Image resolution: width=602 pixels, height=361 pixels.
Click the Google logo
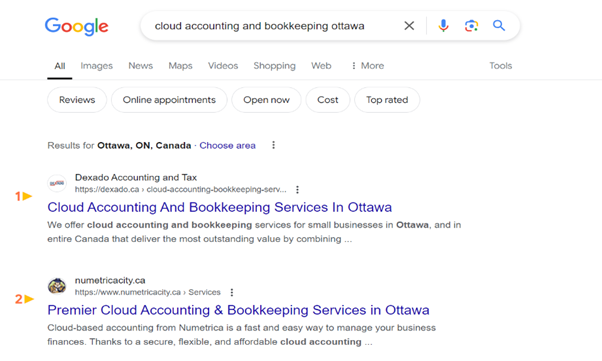(76, 26)
